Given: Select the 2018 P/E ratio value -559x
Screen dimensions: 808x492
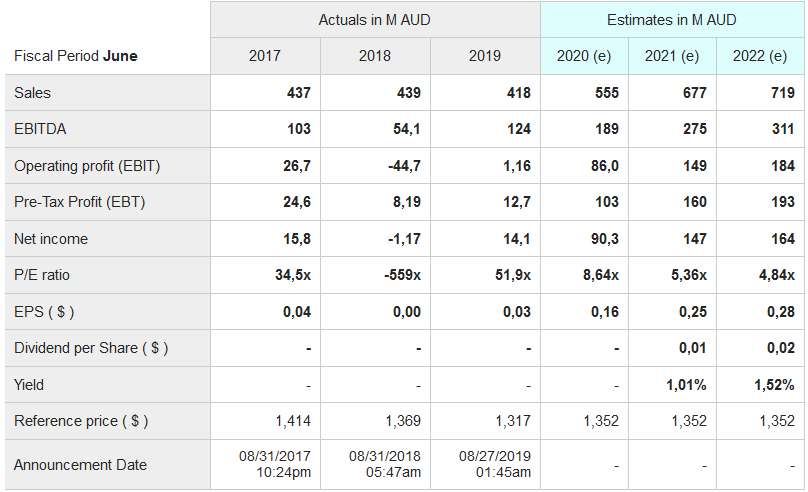Looking at the screenshot, I should coord(402,275).
